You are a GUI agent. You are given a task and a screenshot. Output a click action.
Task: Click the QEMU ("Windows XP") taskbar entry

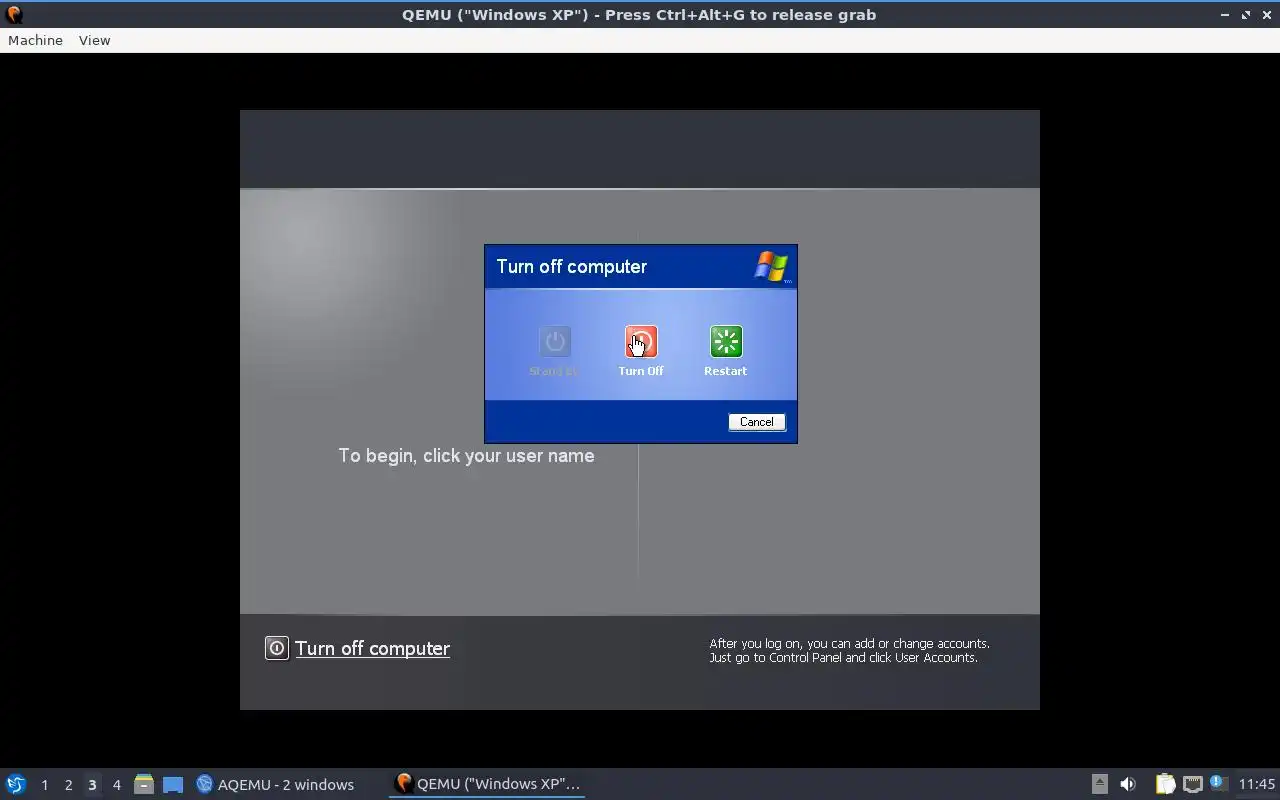[487, 784]
